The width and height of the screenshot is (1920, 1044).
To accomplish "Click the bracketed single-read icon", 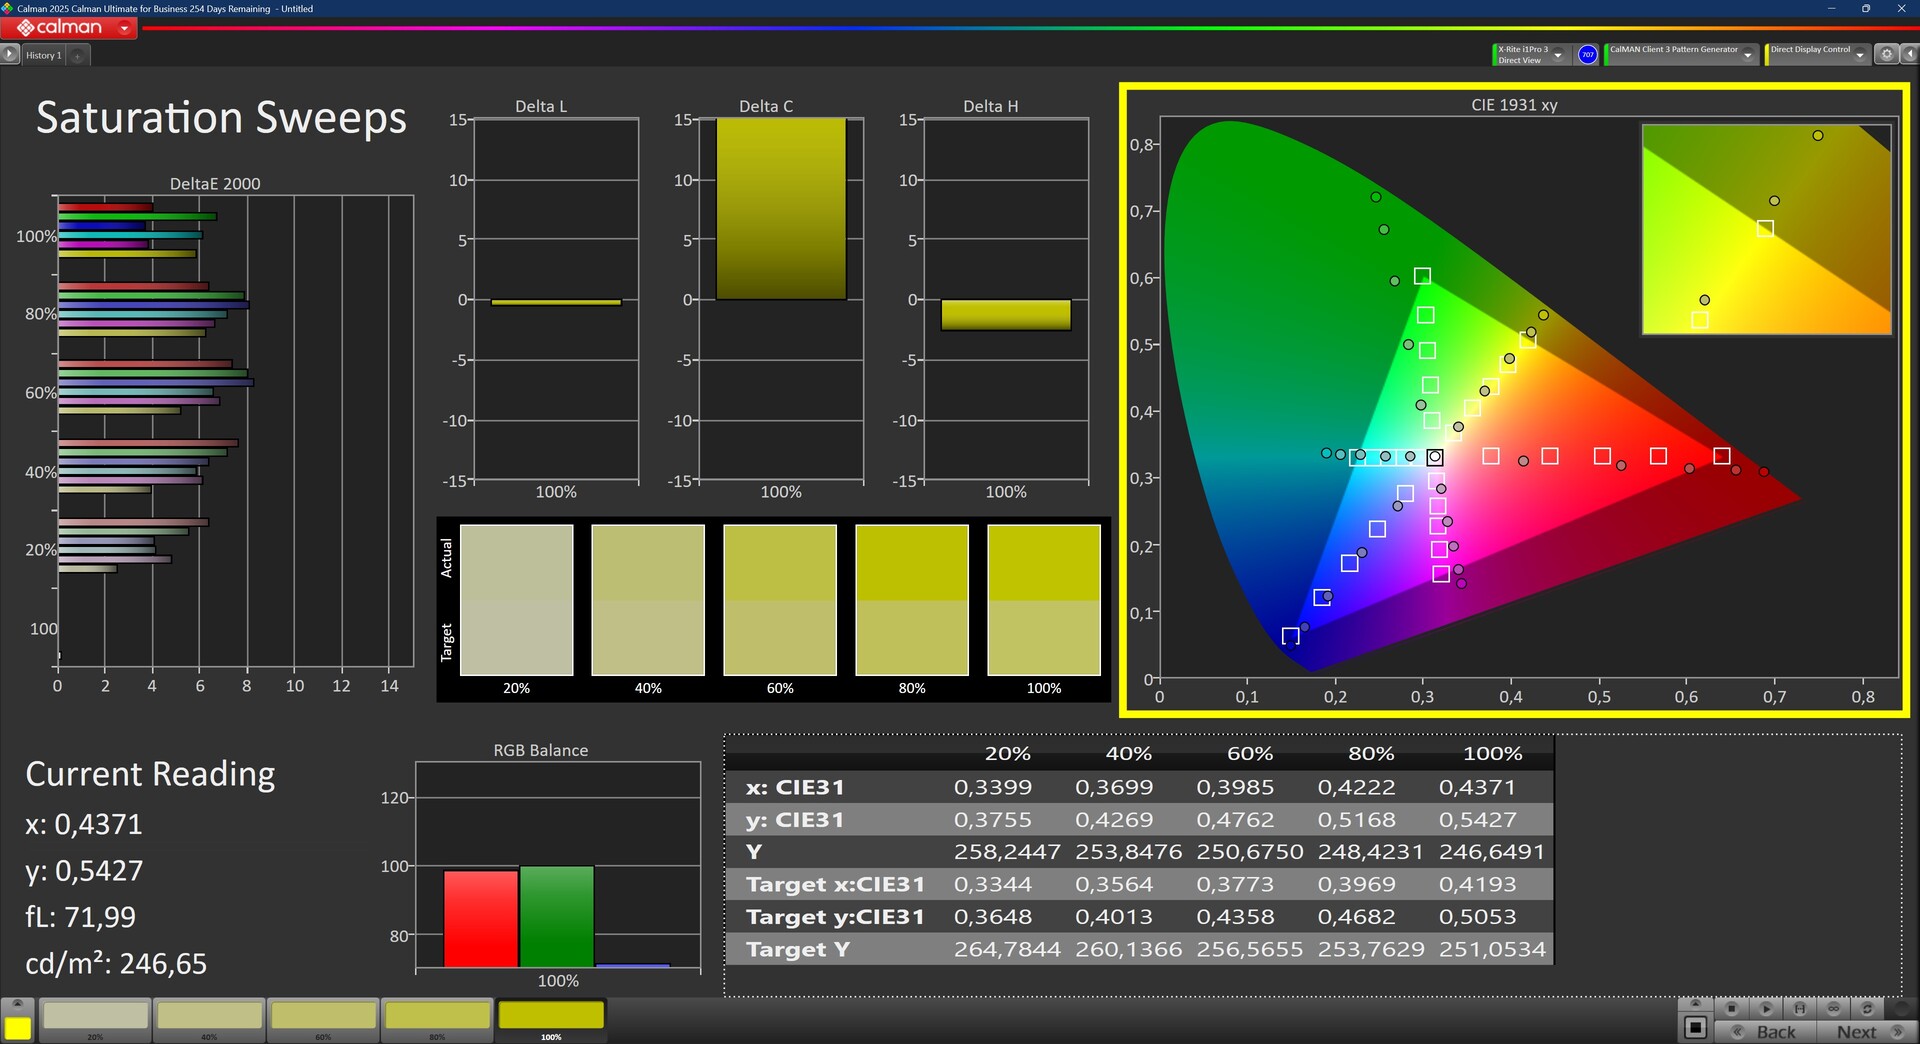I will (x=1799, y=1008).
